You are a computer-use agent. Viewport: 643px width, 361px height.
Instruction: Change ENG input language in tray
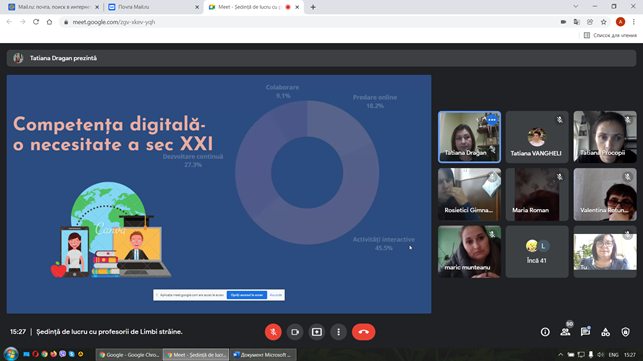pyautogui.click(x=613, y=355)
